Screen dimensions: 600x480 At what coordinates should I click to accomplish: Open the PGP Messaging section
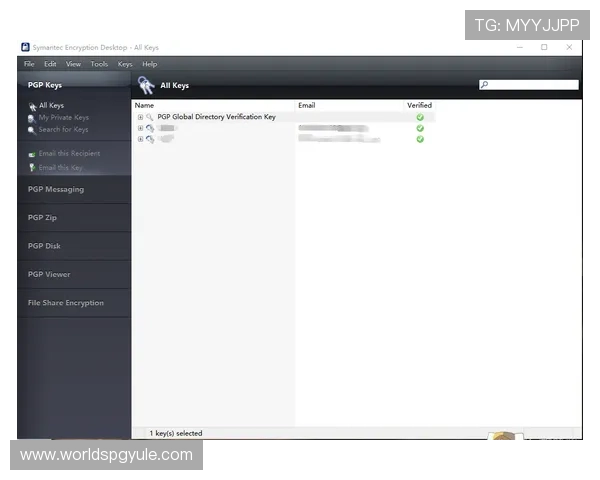click(x=74, y=189)
